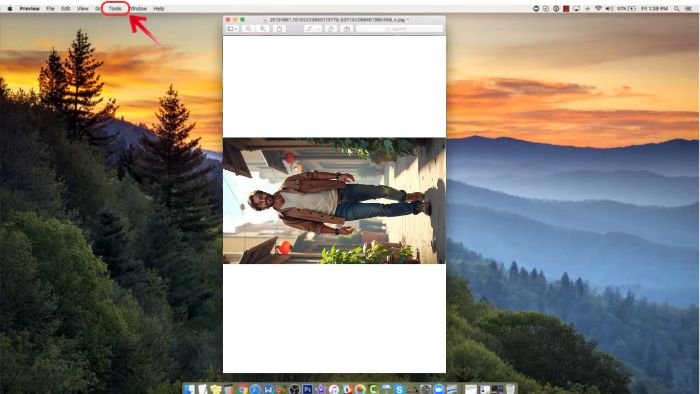Click the Share button in Preview toolbar

[x=279, y=29]
